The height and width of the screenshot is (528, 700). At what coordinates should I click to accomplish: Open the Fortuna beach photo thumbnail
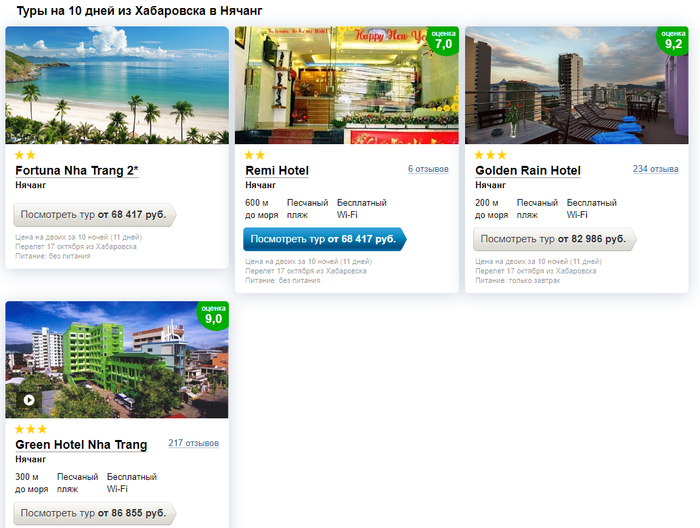[x=117, y=85]
